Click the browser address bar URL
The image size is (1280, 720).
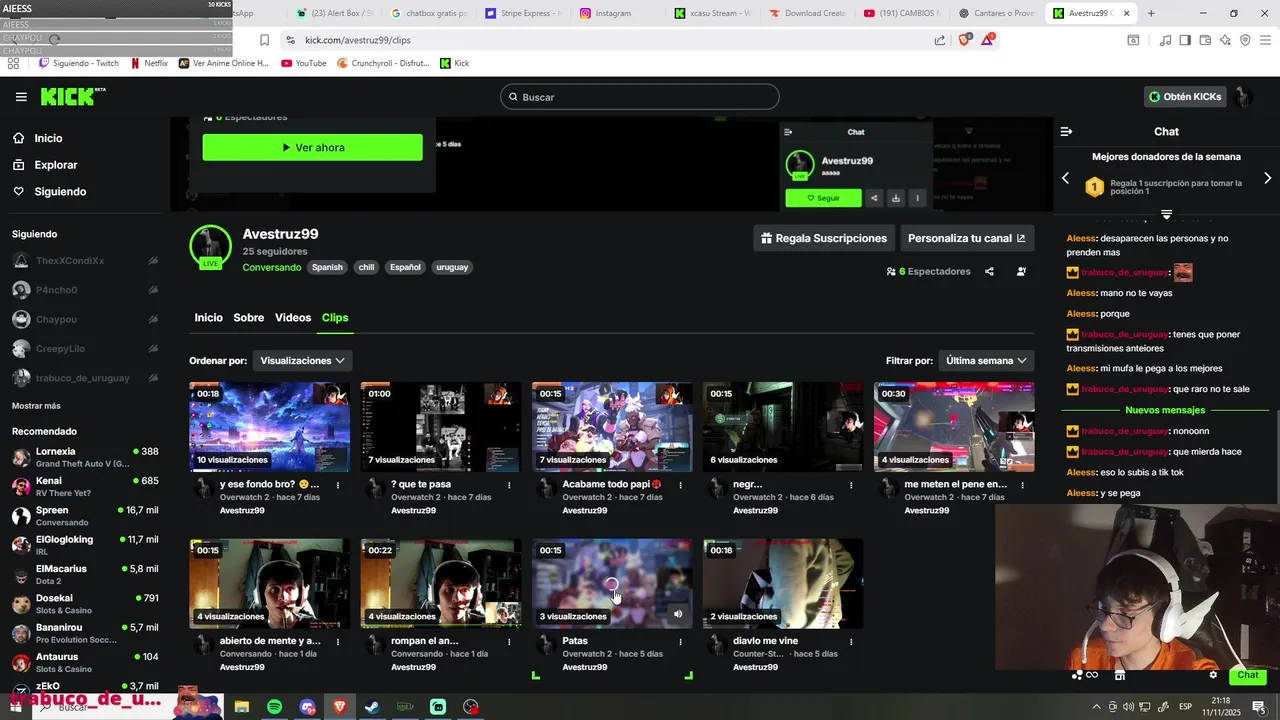[358, 40]
